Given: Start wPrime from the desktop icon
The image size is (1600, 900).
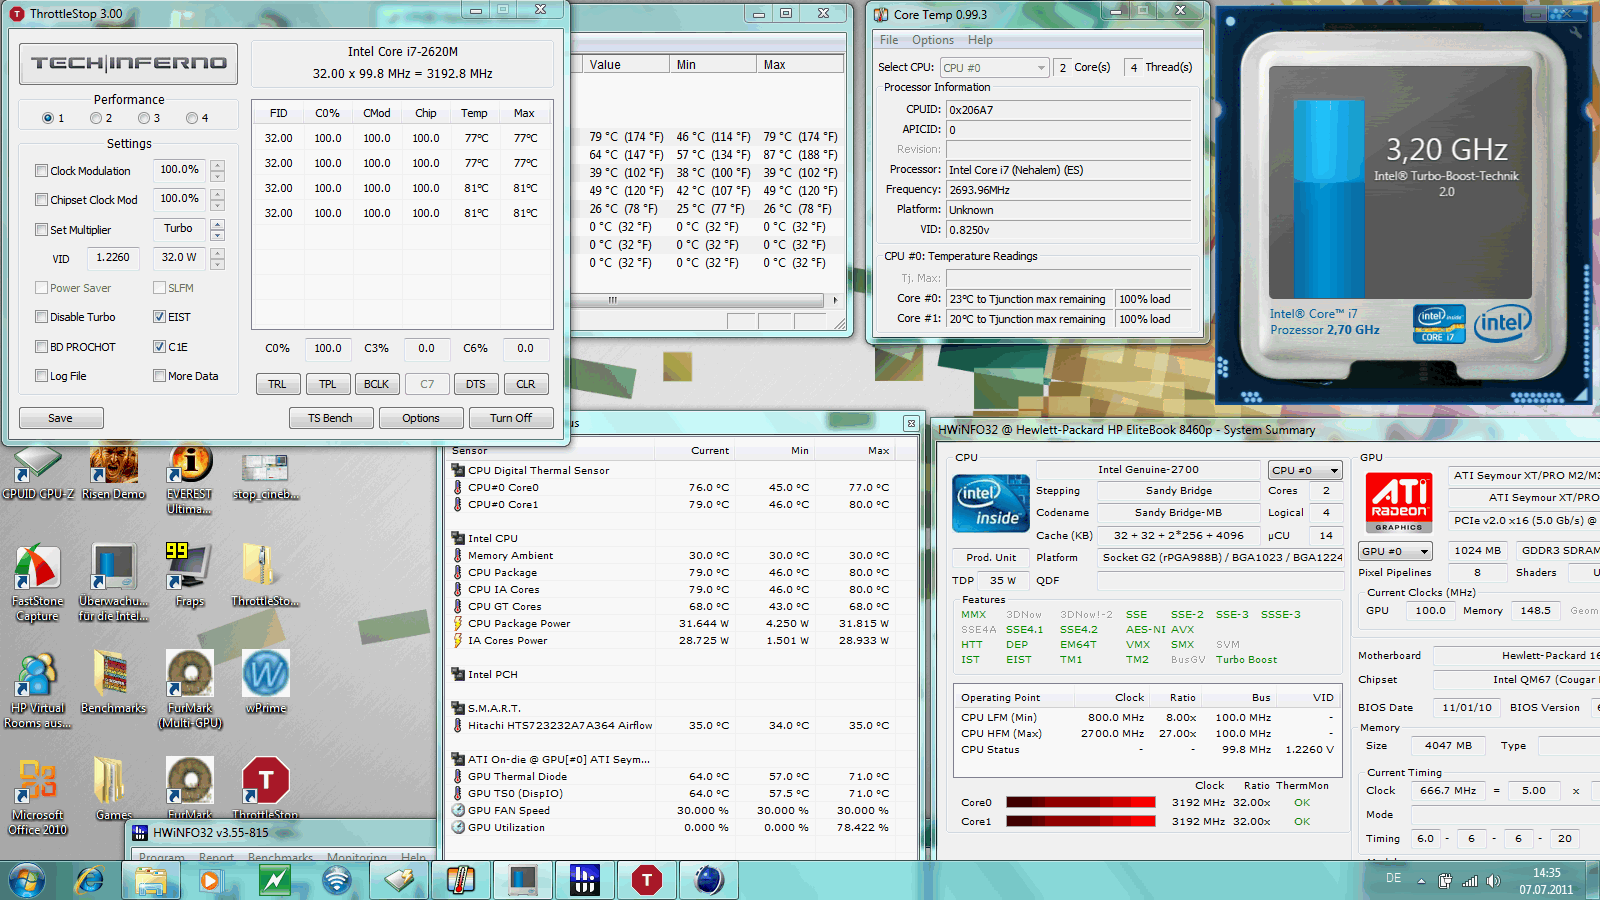Looking at the screenshot, I should [x=265, y=683].
